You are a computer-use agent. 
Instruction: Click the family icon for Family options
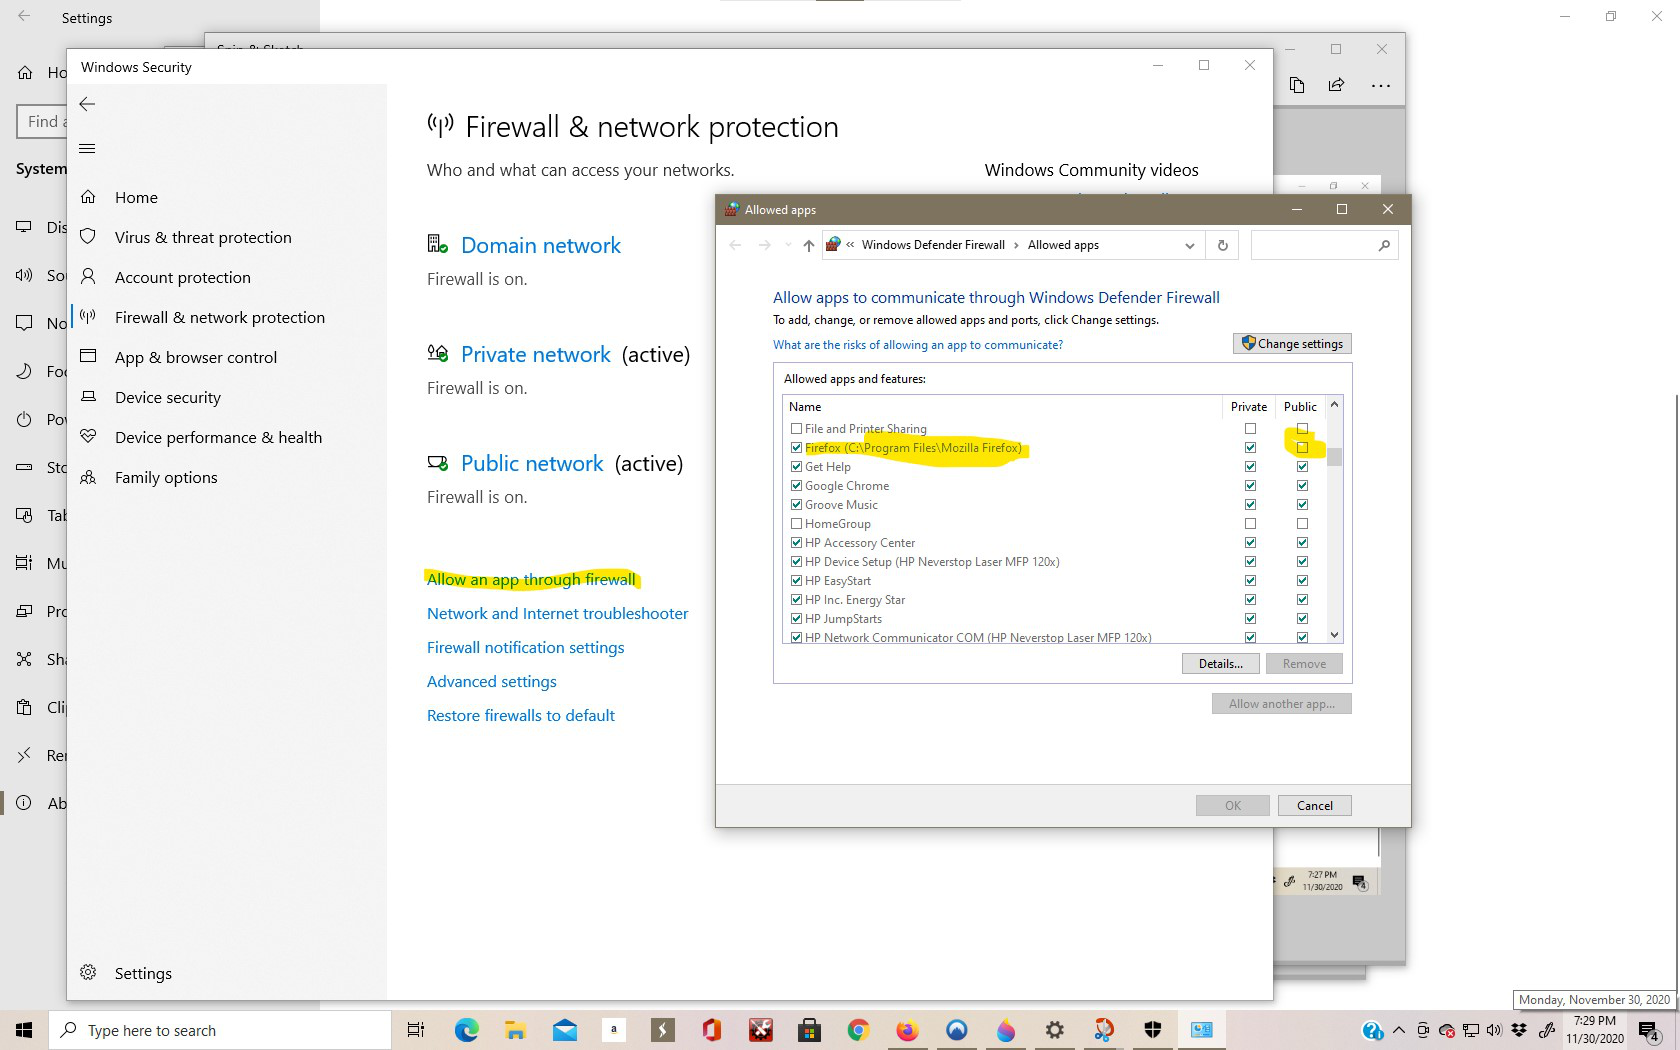pos(88,477)
